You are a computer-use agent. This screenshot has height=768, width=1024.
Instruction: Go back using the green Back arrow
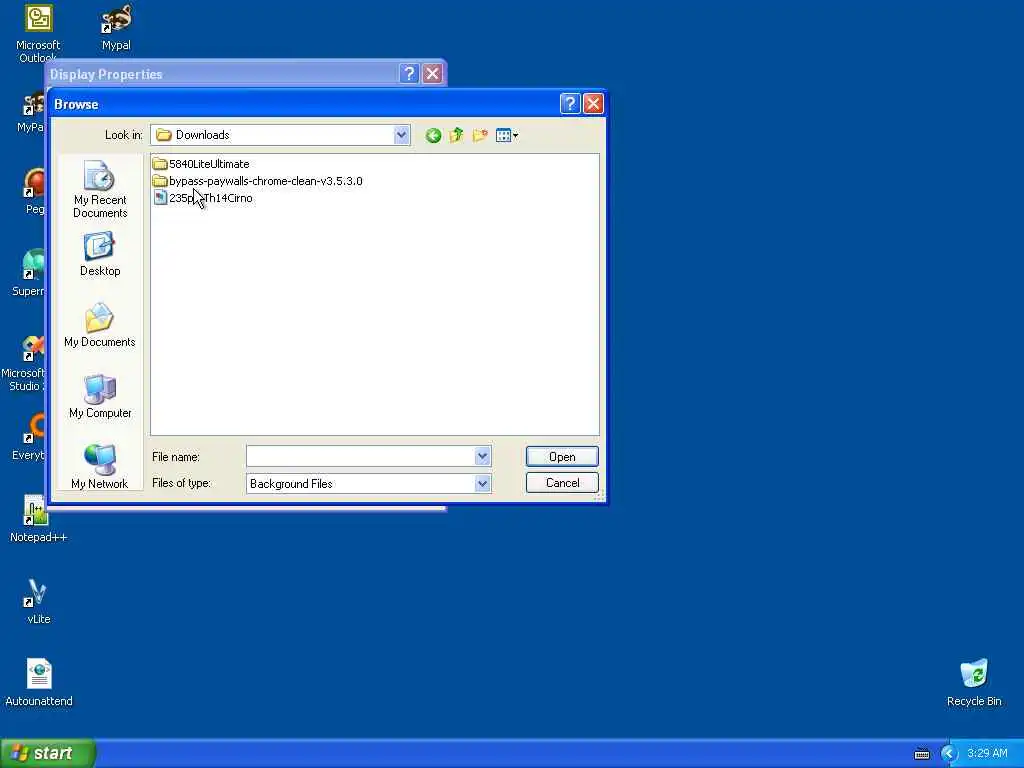click(433, 135)
